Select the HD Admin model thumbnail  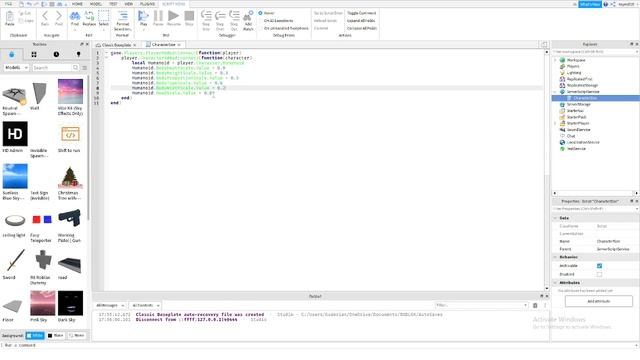pyautogui.click(x=15, y=133)
